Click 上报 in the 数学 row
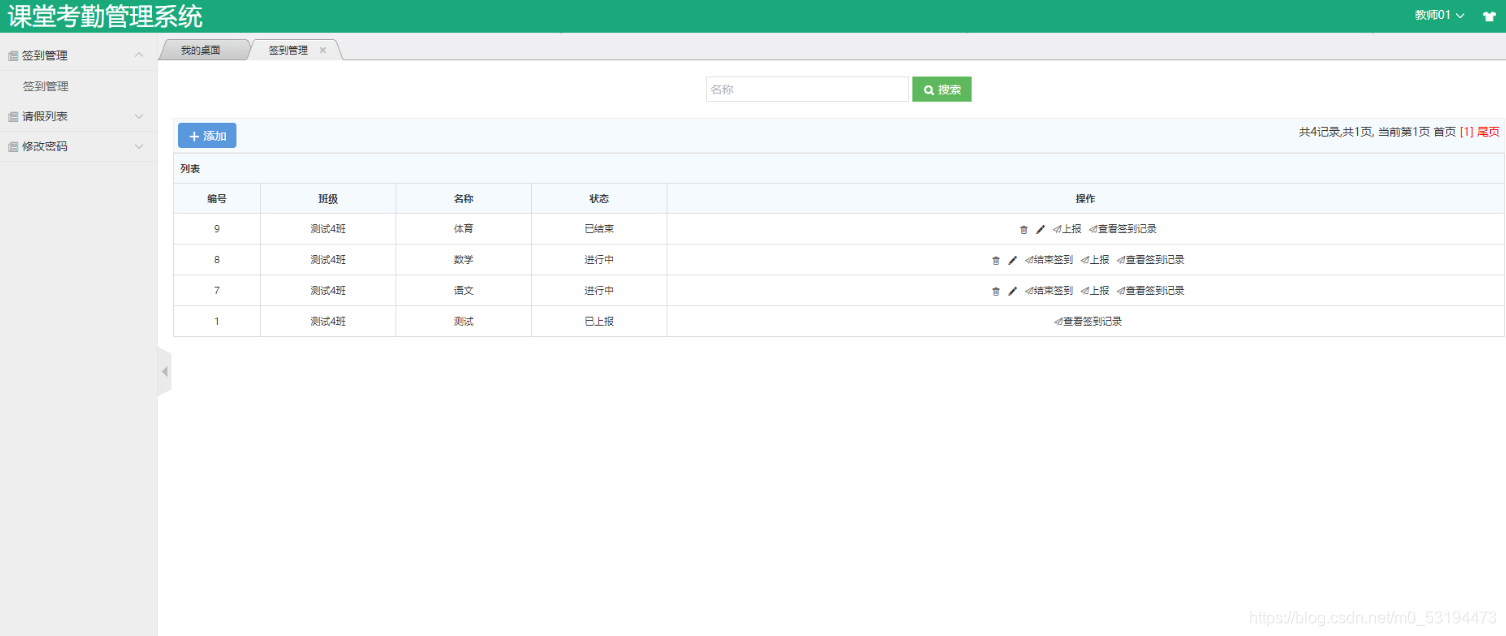This screenshot has width=1506, height=636. pos(1094,260)
